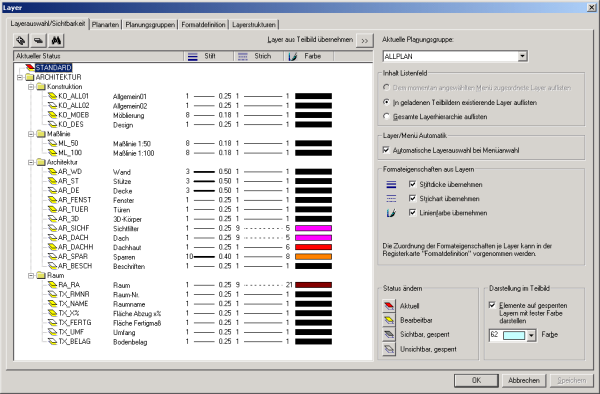The height and width of the screenshot is (394, 600).
Task: Set status Unsichtbar, gesperrt icon
Action: 389,349
